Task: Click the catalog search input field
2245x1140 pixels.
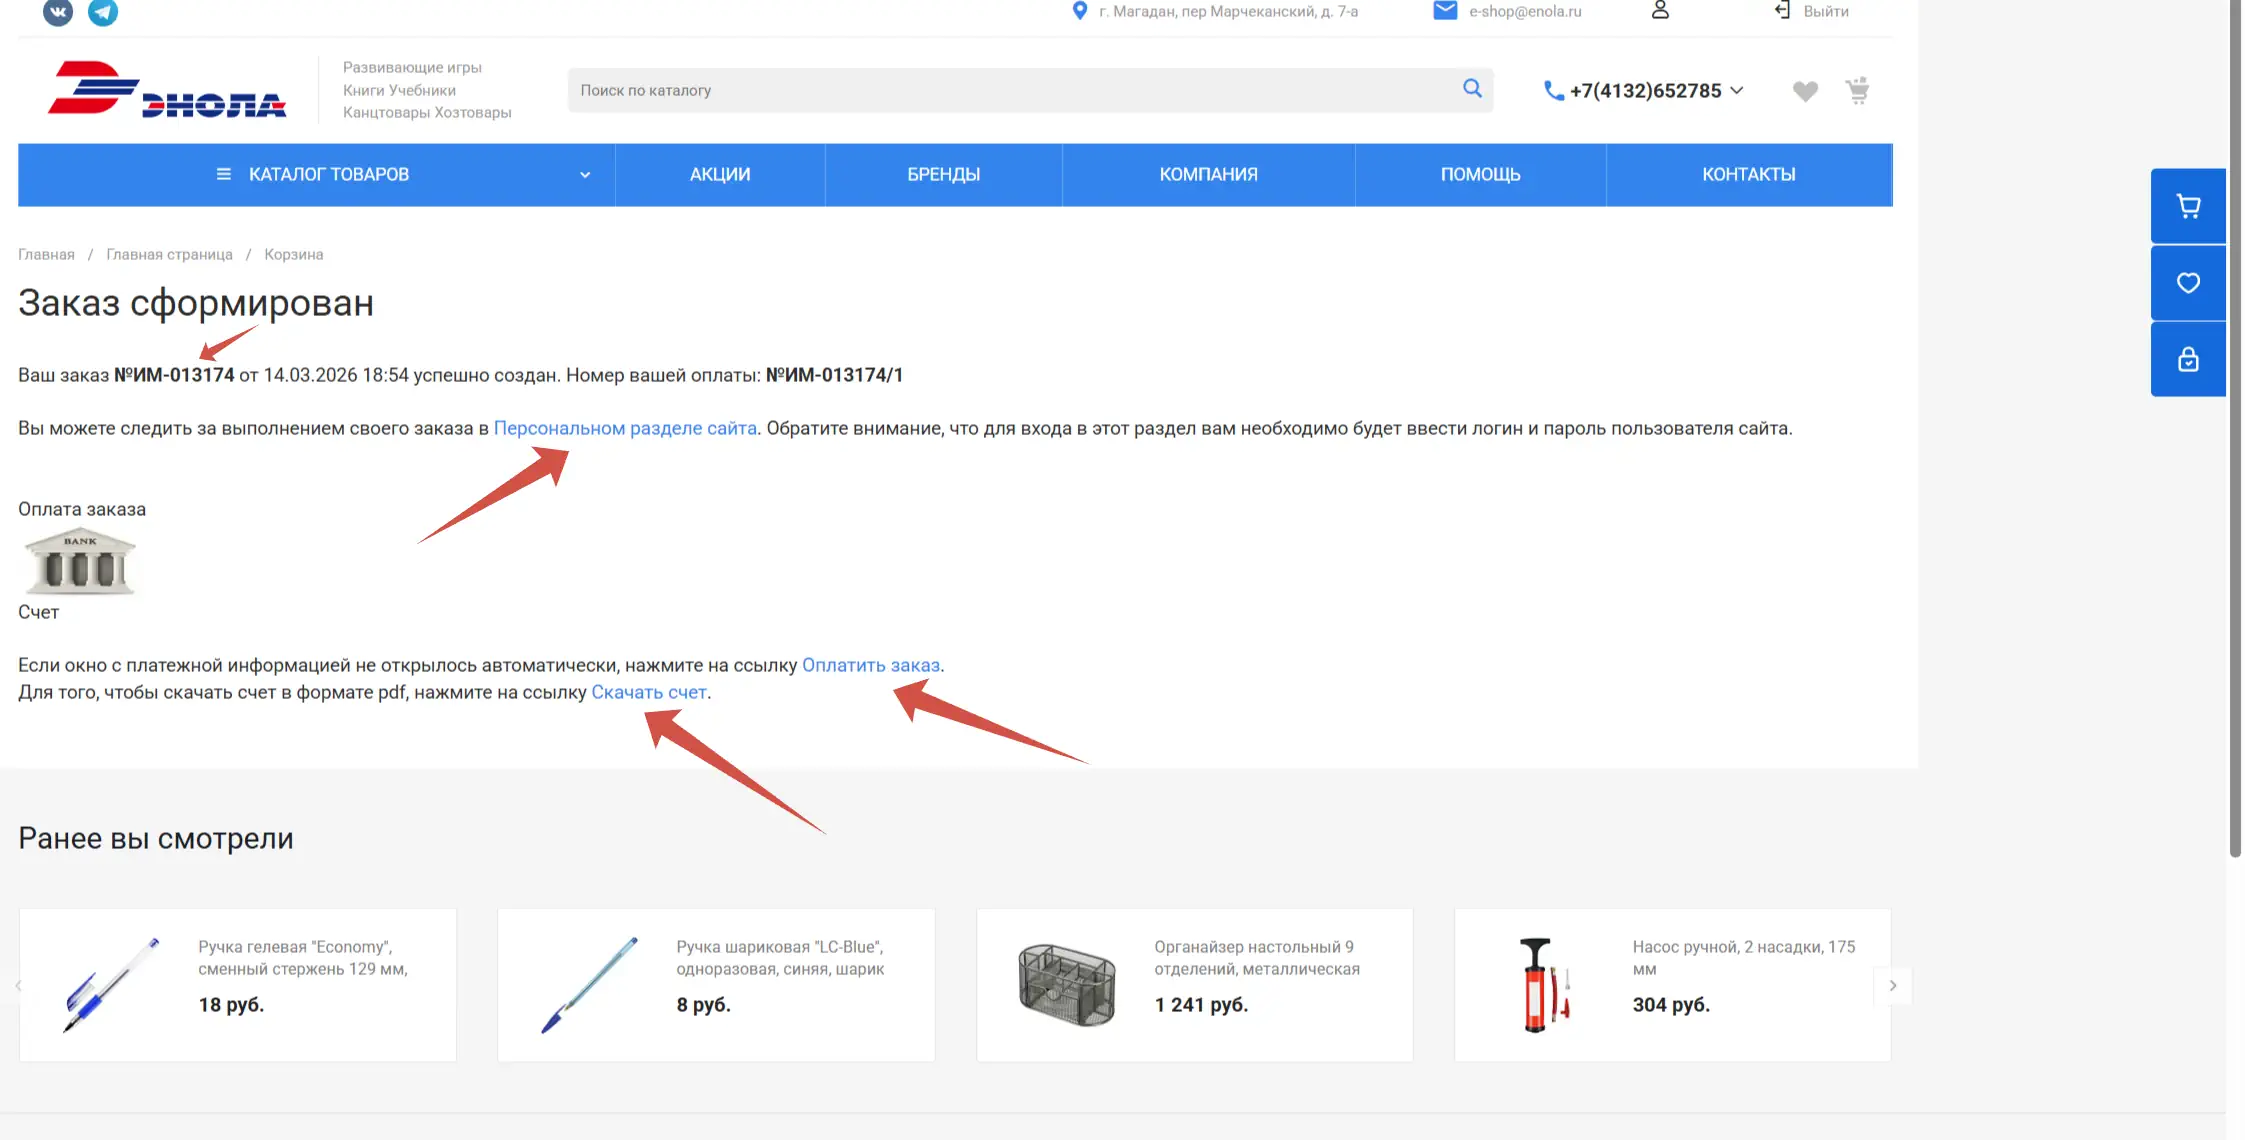Action: (x=1010, y=90)
